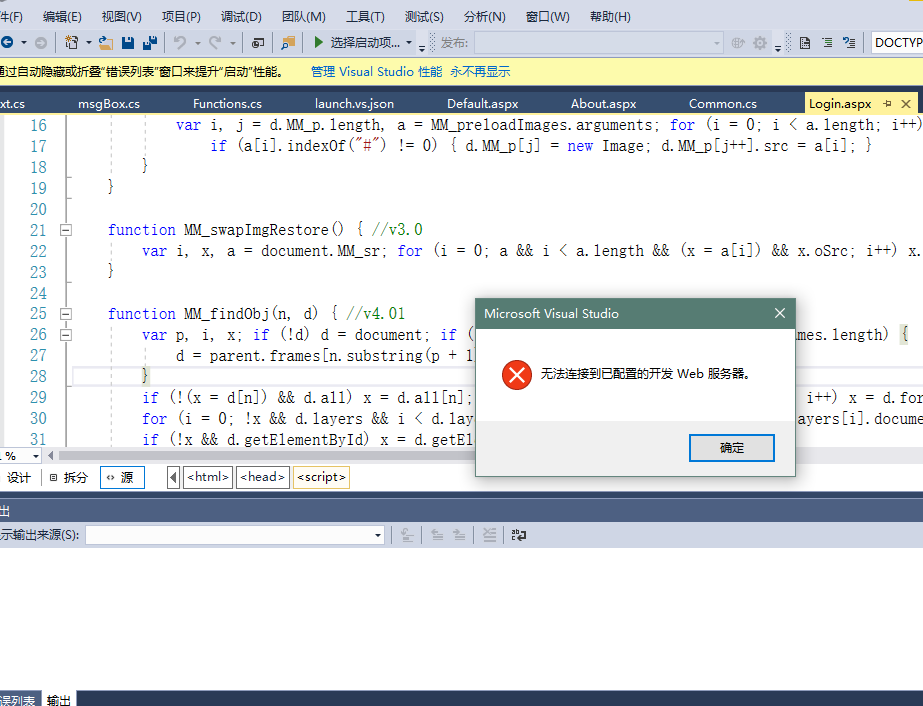Image resolution: width=923 pixels, height=706 pixels.
Task: Click the first Output panel navigation icon
Action: pyautogui.click(x=407, y=535)
